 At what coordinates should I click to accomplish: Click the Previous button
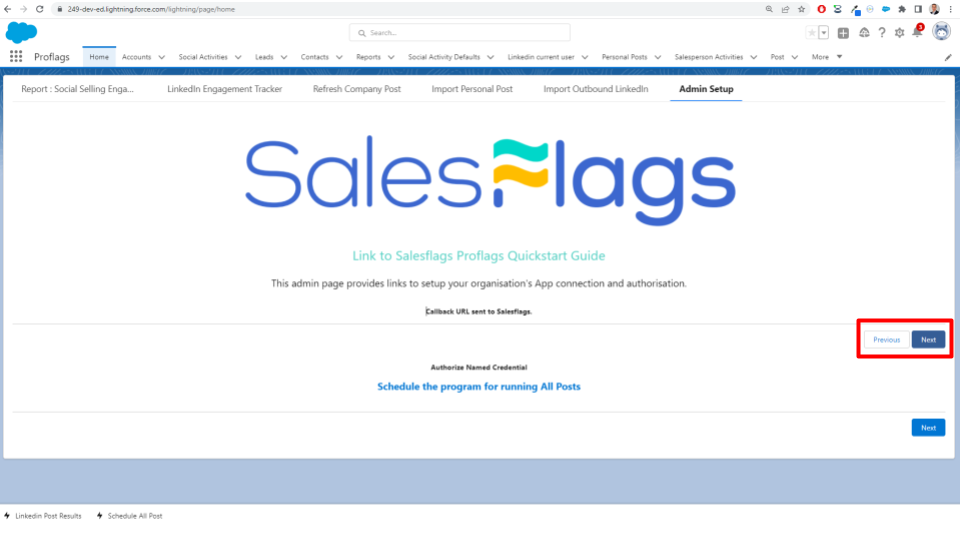pyautogui.click(x=887, y=340)
